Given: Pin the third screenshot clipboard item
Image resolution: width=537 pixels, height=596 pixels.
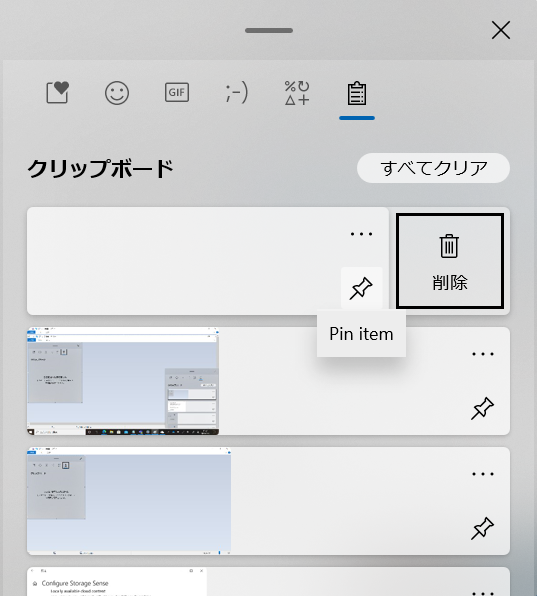Looking at the screenshot, I should point(483,528).
